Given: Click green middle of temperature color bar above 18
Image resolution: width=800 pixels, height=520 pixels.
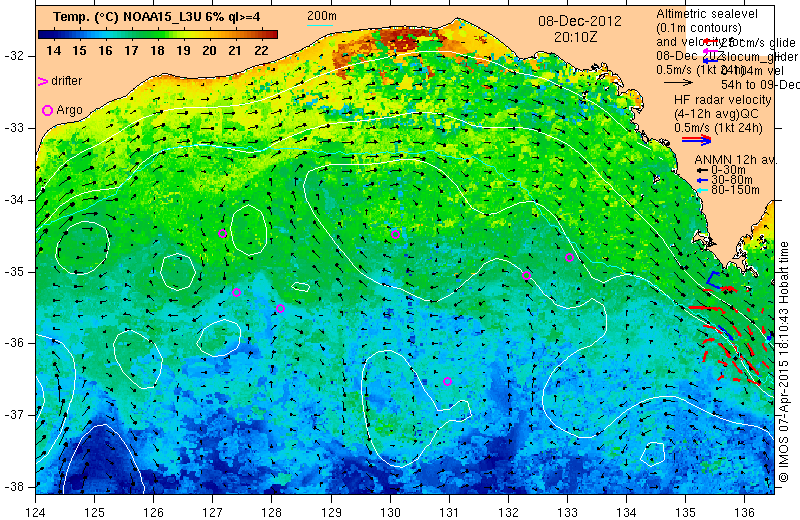Looking at the screenshot, I should (157, 34).
